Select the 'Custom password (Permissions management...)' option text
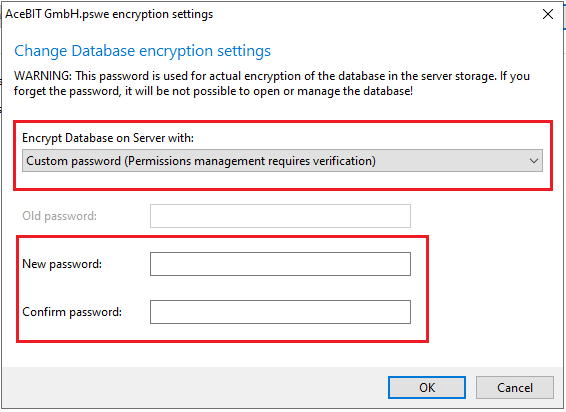 201,161
